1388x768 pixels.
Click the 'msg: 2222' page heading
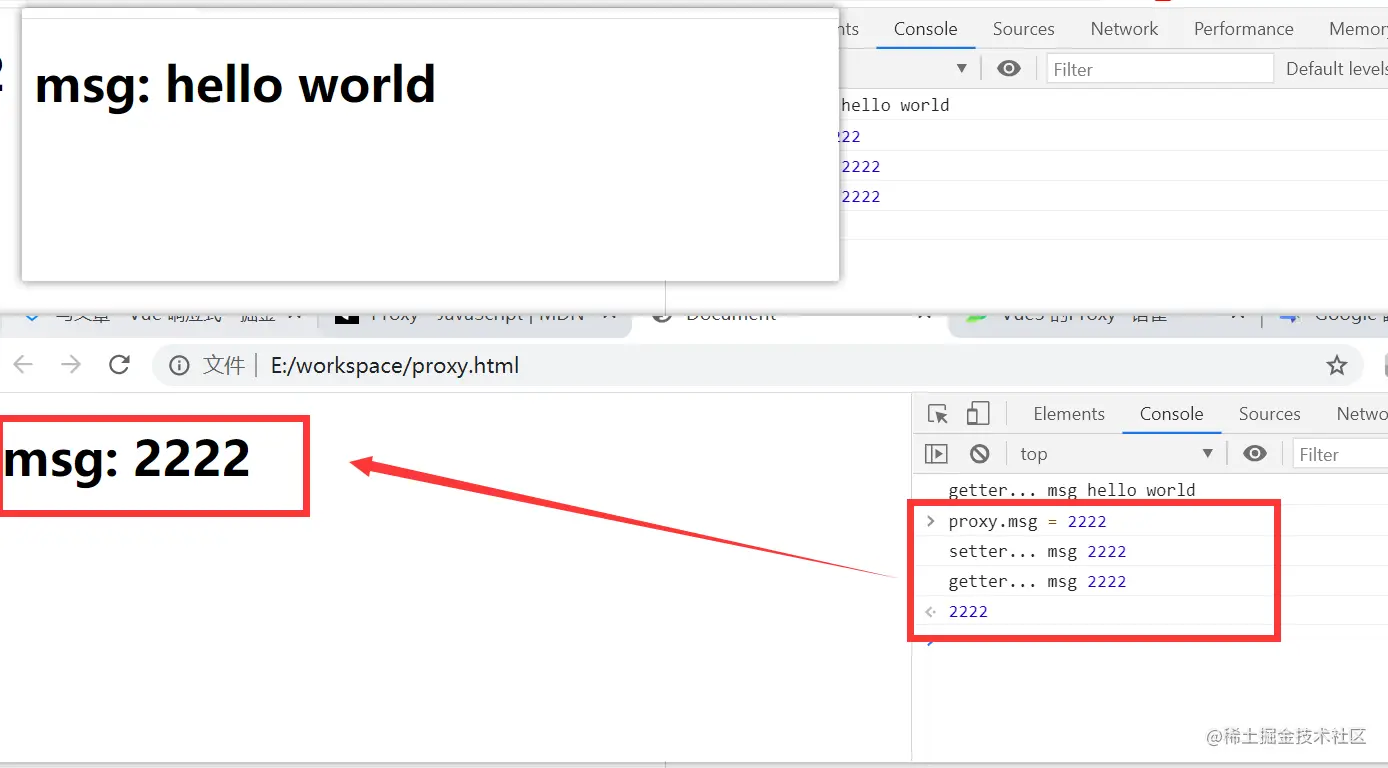127,459
